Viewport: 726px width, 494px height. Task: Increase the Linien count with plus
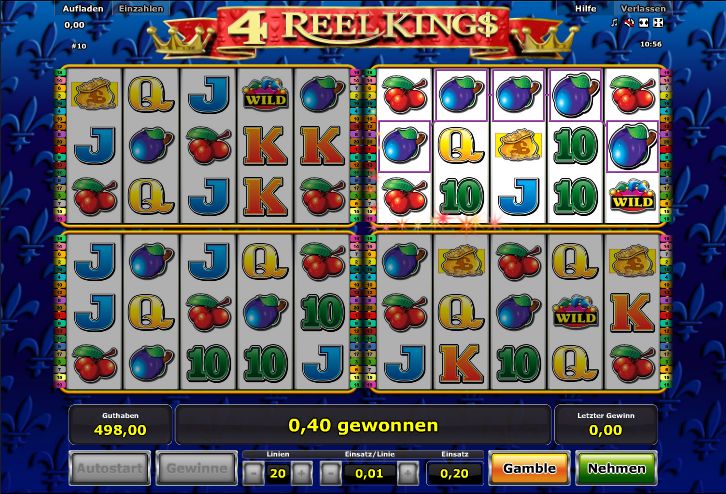coord(301,473)
